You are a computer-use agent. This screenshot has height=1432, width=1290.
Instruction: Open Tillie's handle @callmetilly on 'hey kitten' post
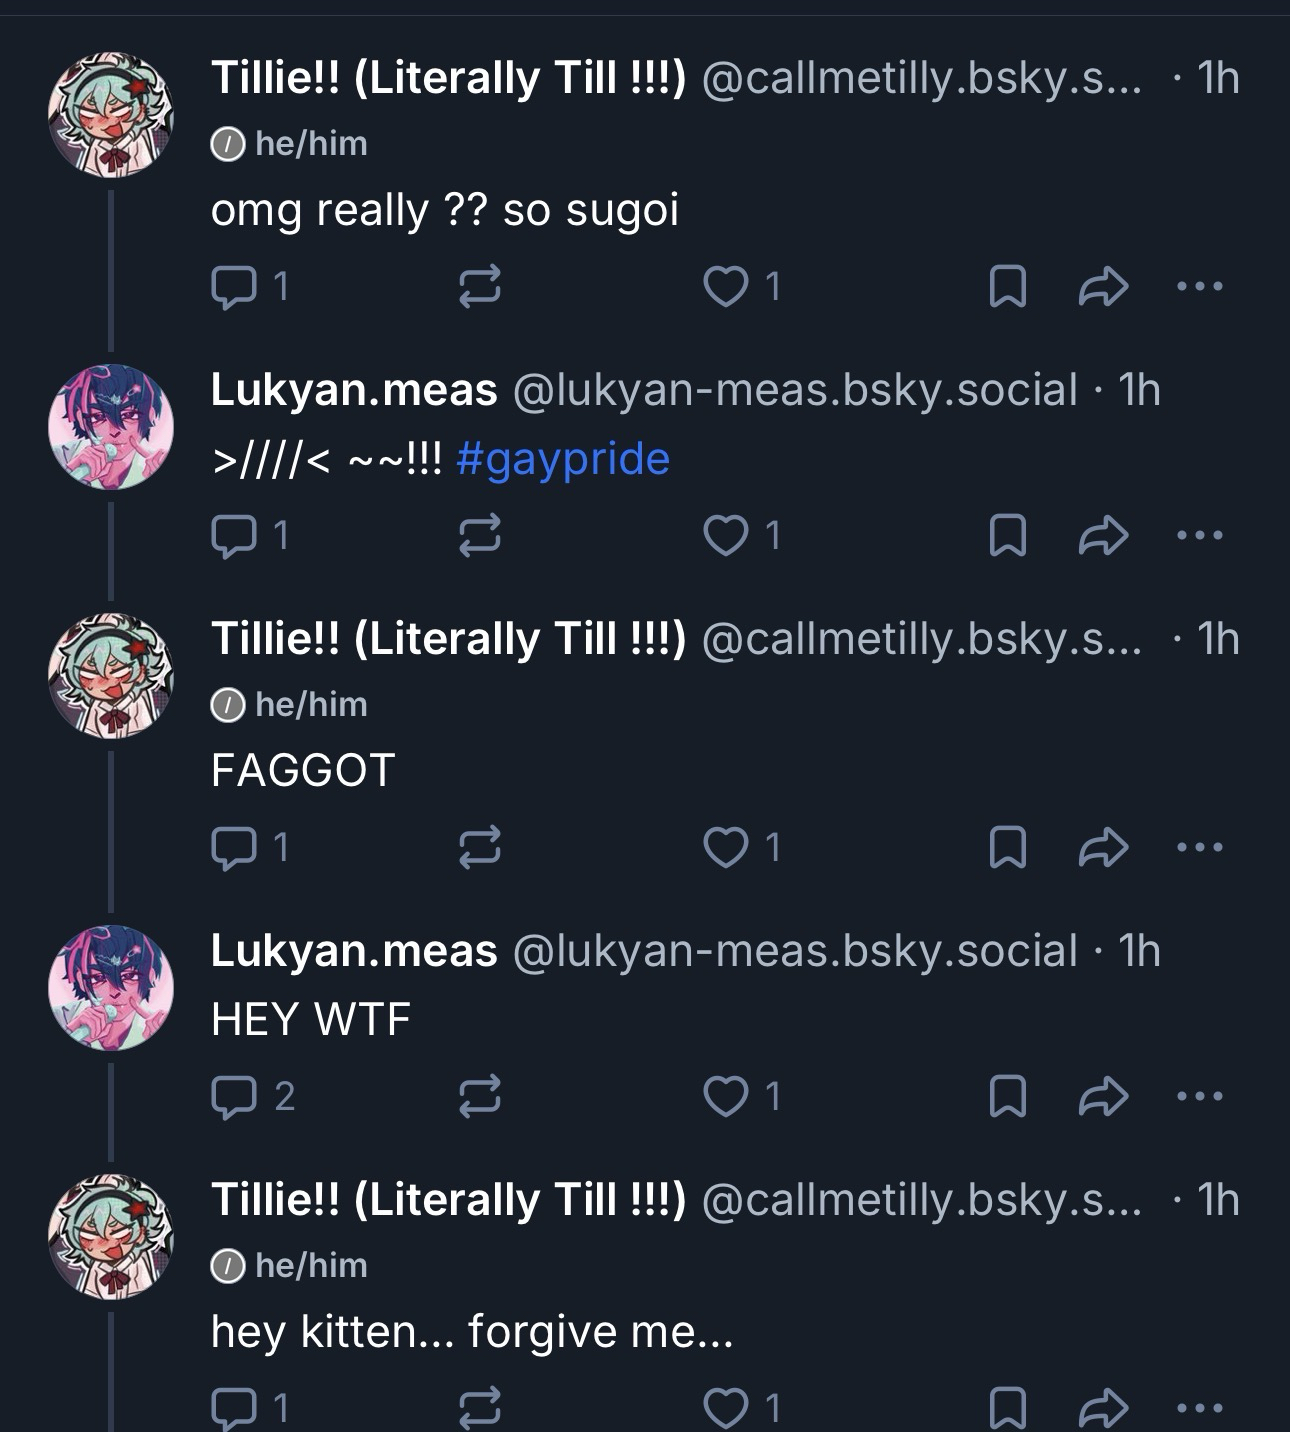(x=921, y=1200)
